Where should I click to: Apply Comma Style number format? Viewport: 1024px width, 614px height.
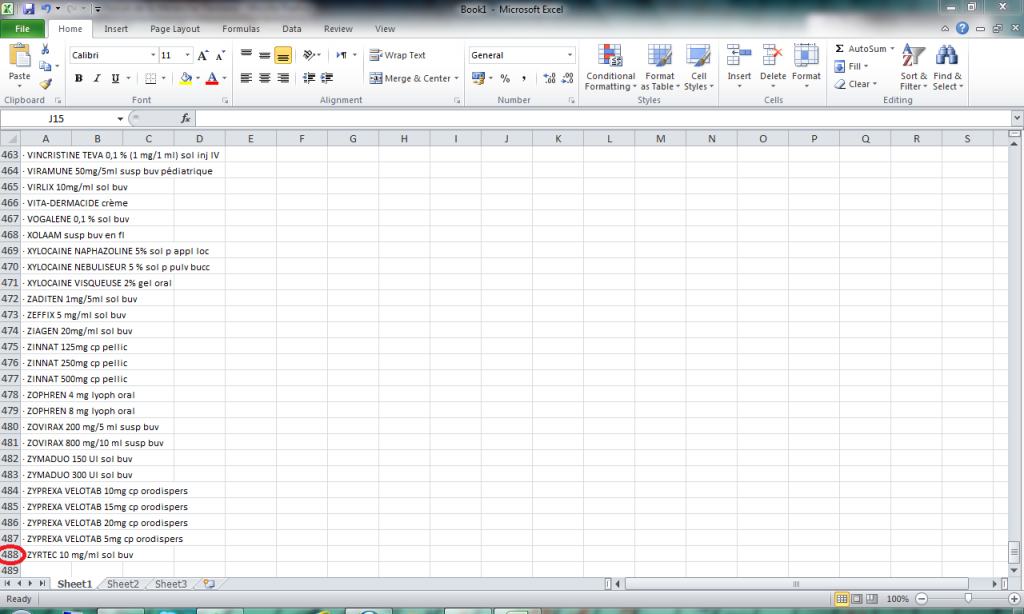coord(523,78)
